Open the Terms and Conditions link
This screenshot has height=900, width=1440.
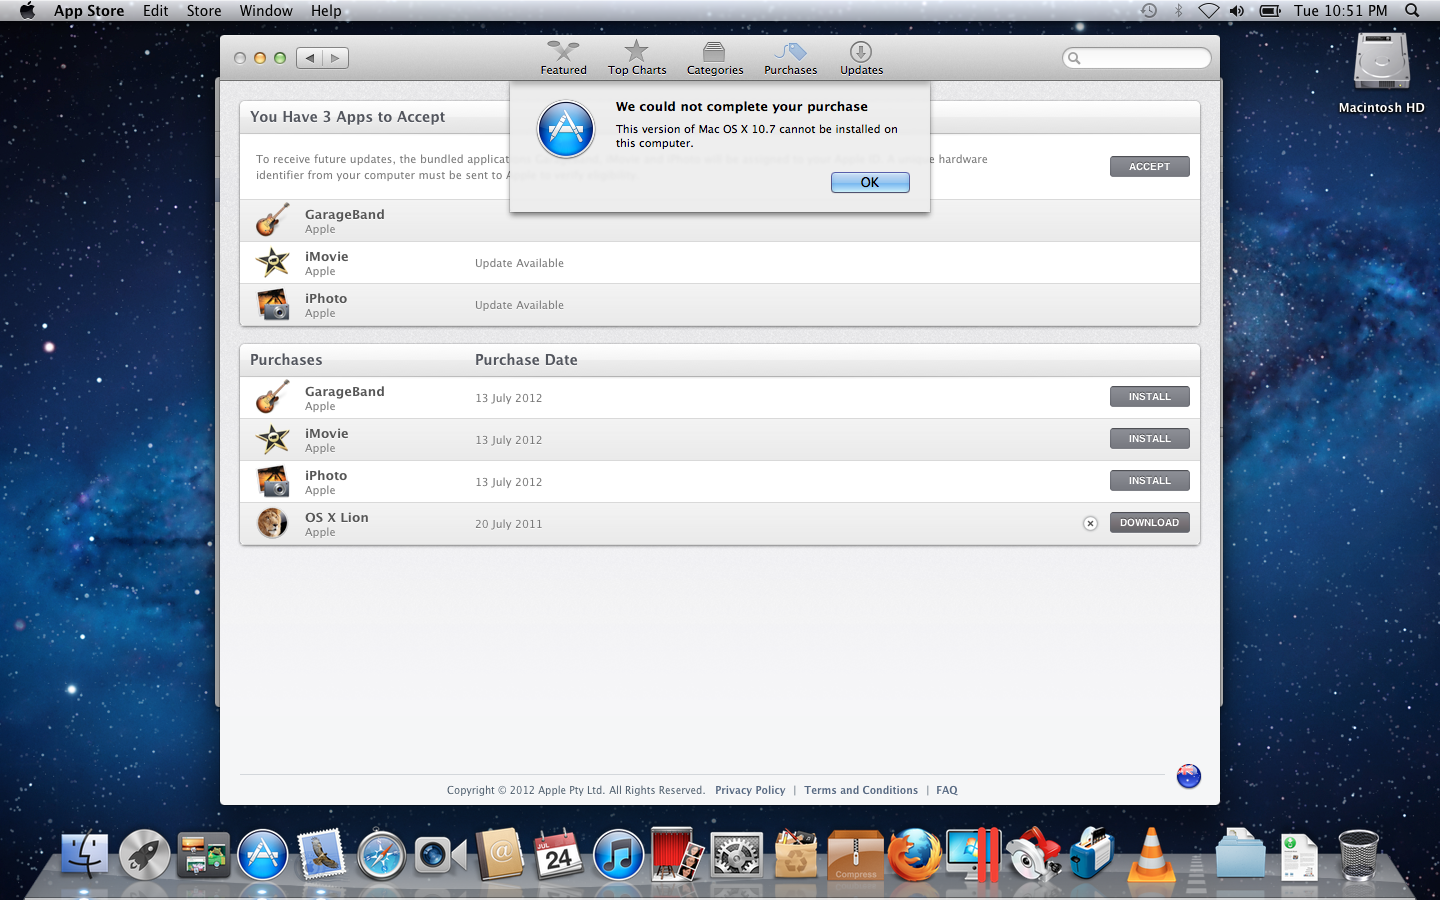coord(861,790)
